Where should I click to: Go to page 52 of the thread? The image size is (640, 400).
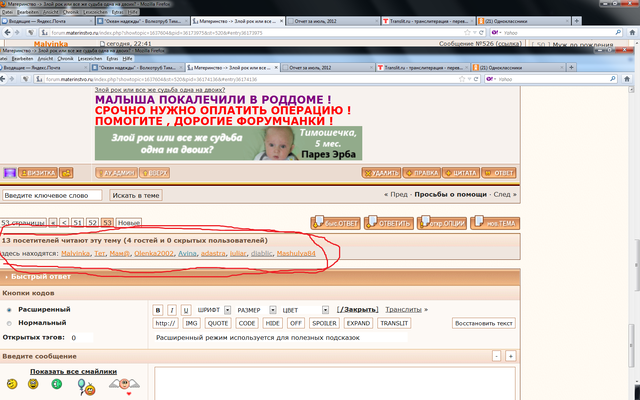pos(91,222)
